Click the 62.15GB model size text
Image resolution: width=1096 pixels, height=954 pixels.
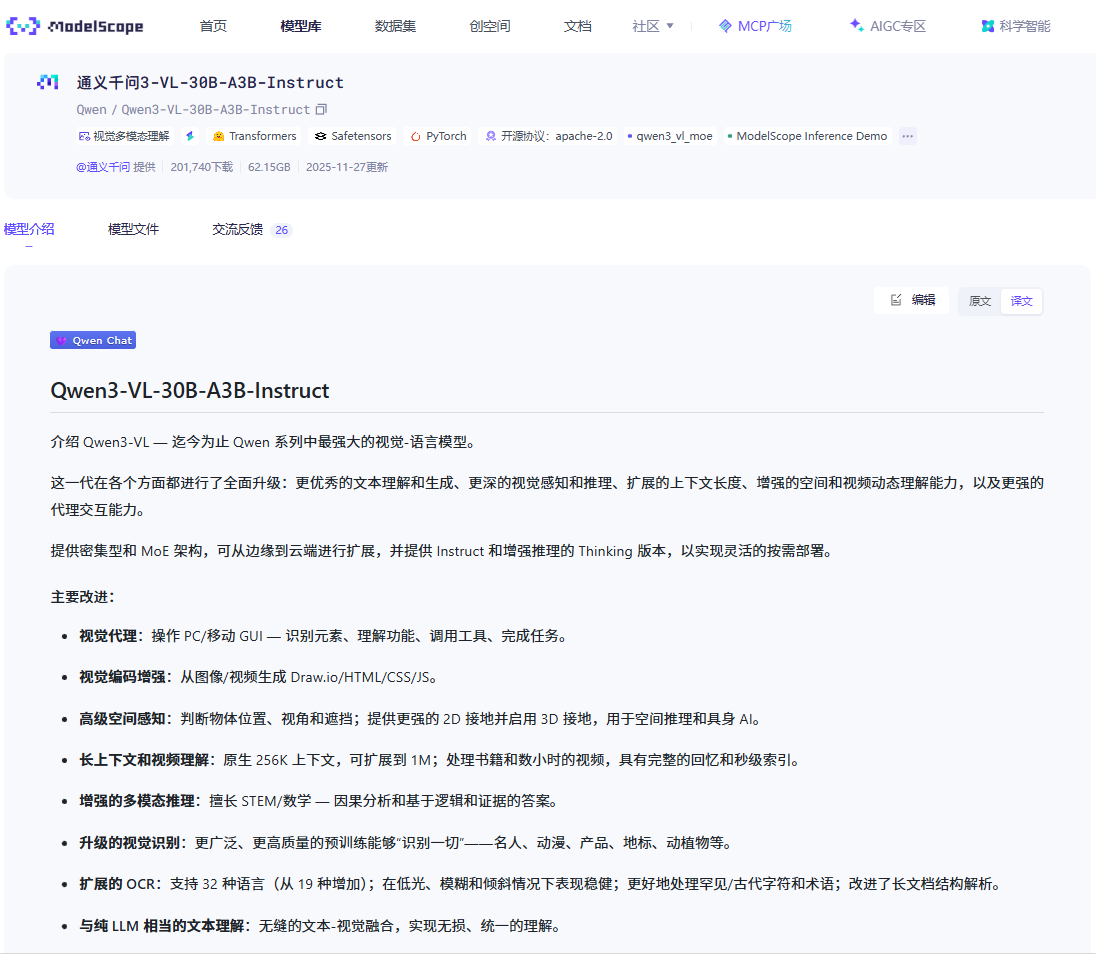(x=269, y=167)
